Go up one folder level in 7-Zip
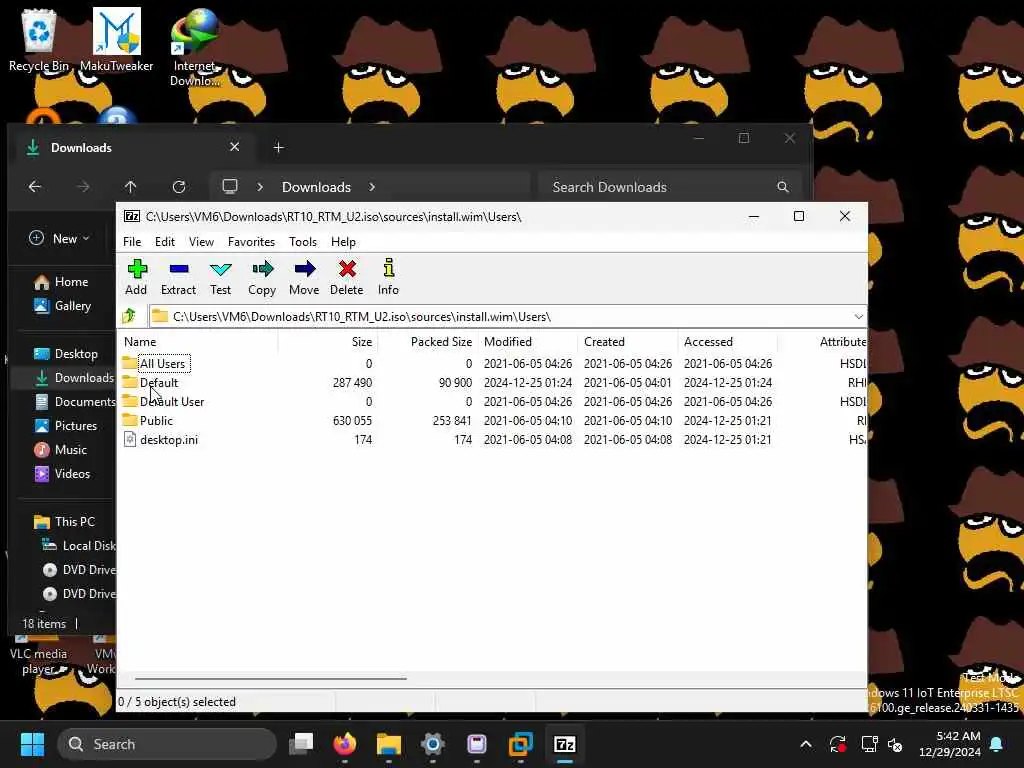1024x768 pixels. click(x=129, y=317)
